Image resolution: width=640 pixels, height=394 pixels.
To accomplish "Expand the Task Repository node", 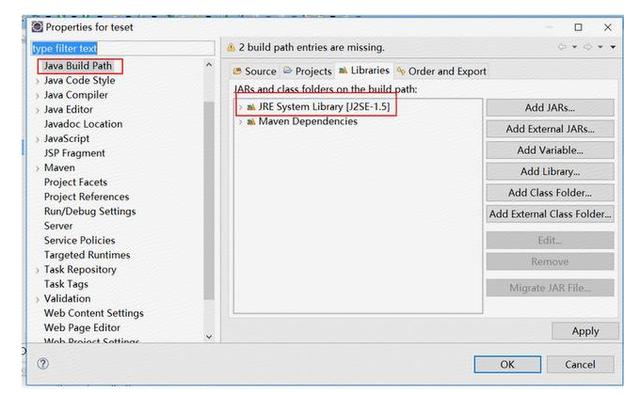I will [38, 270].
